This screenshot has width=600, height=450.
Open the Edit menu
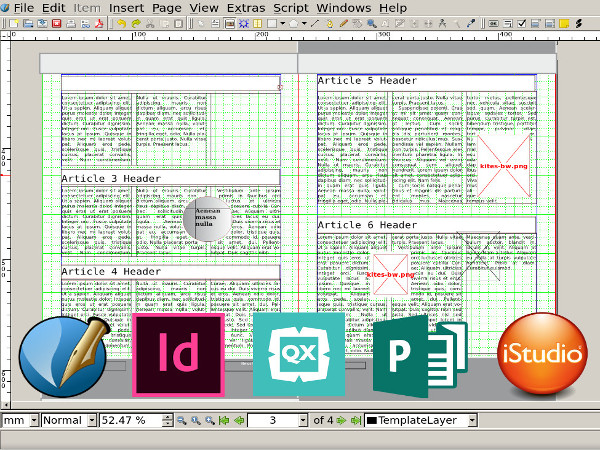point(54,8)
